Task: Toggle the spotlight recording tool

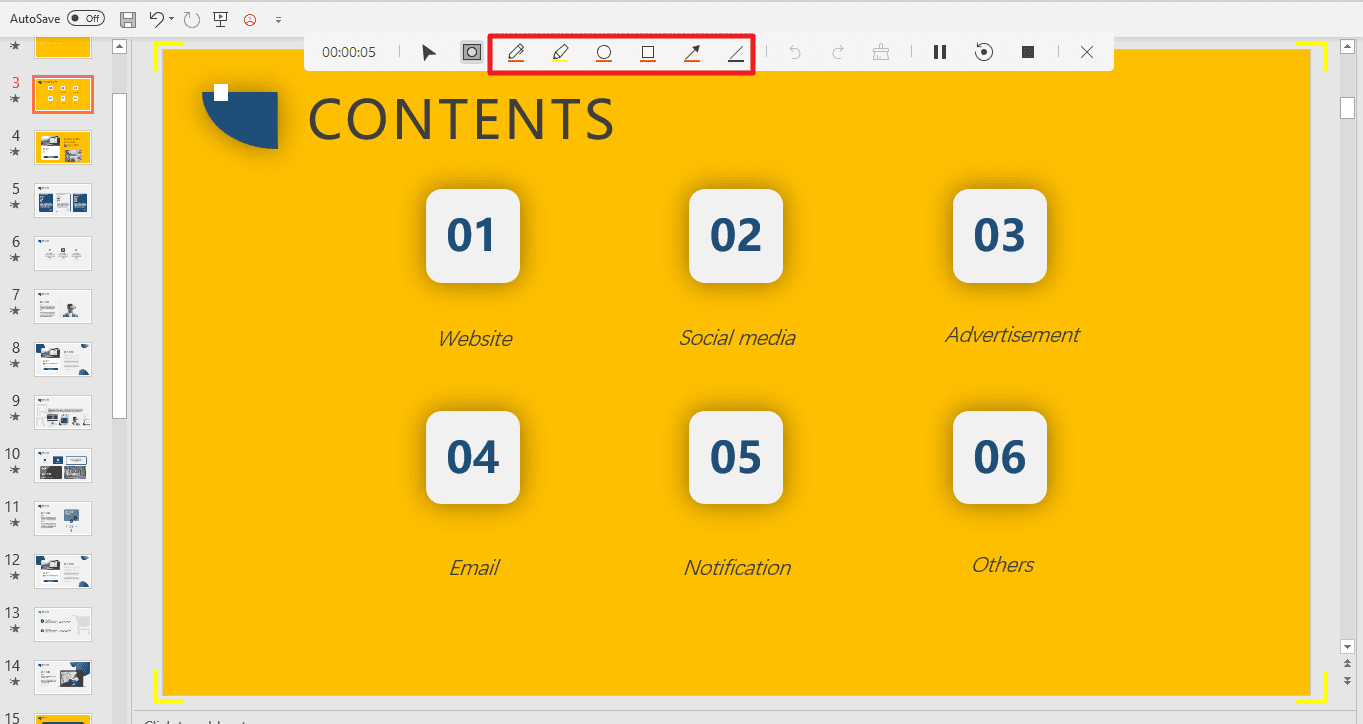Action: pos(472,53)
